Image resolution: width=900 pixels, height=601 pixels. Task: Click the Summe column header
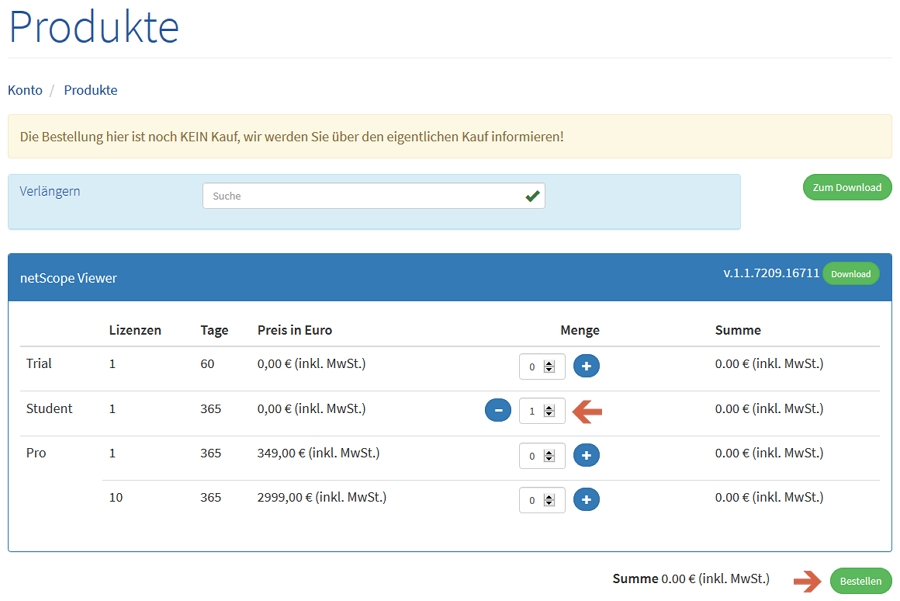click(738, 330)
